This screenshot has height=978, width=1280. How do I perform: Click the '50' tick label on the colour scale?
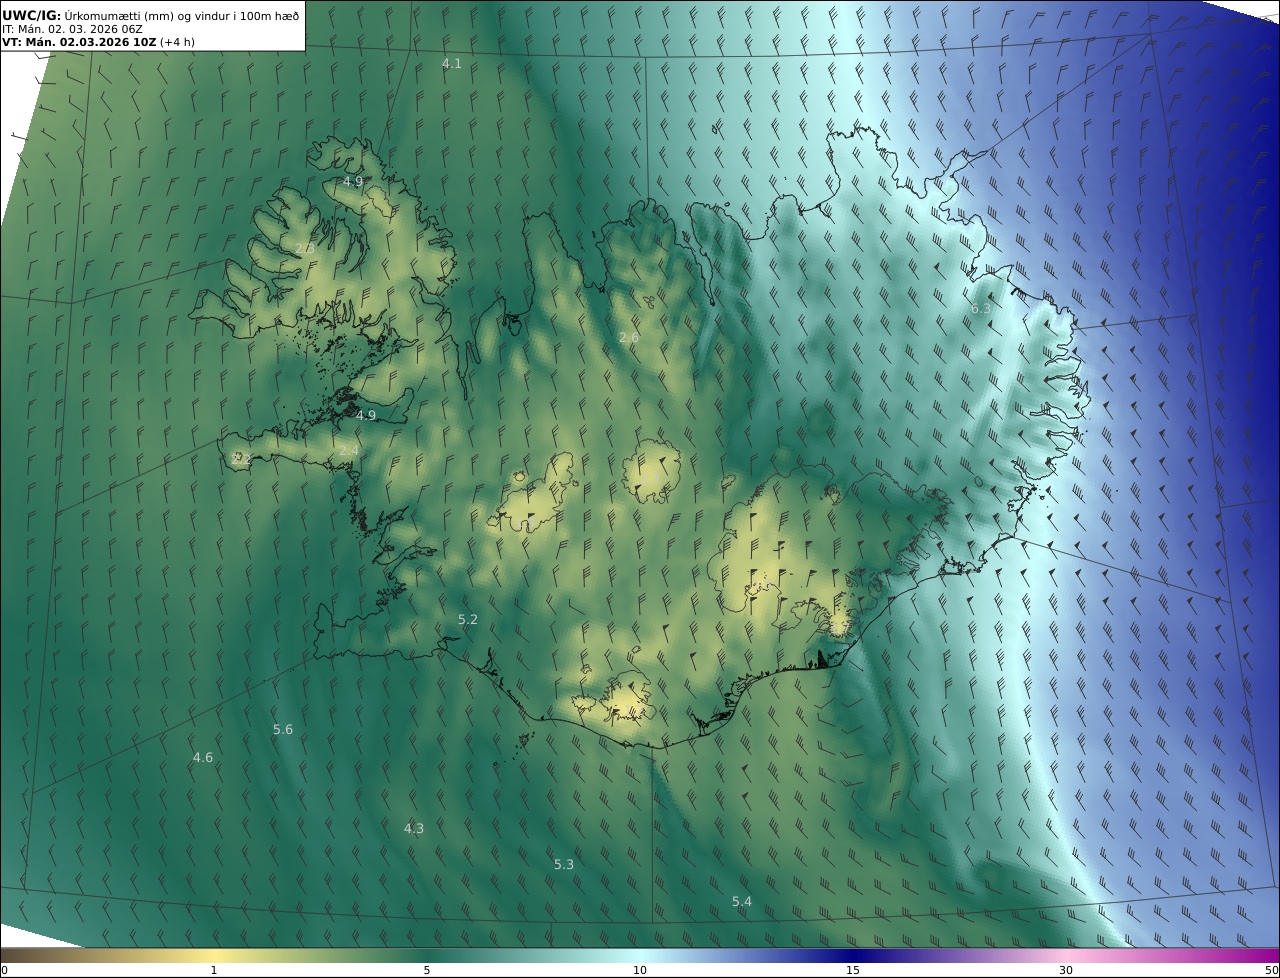pos(1272,970)
